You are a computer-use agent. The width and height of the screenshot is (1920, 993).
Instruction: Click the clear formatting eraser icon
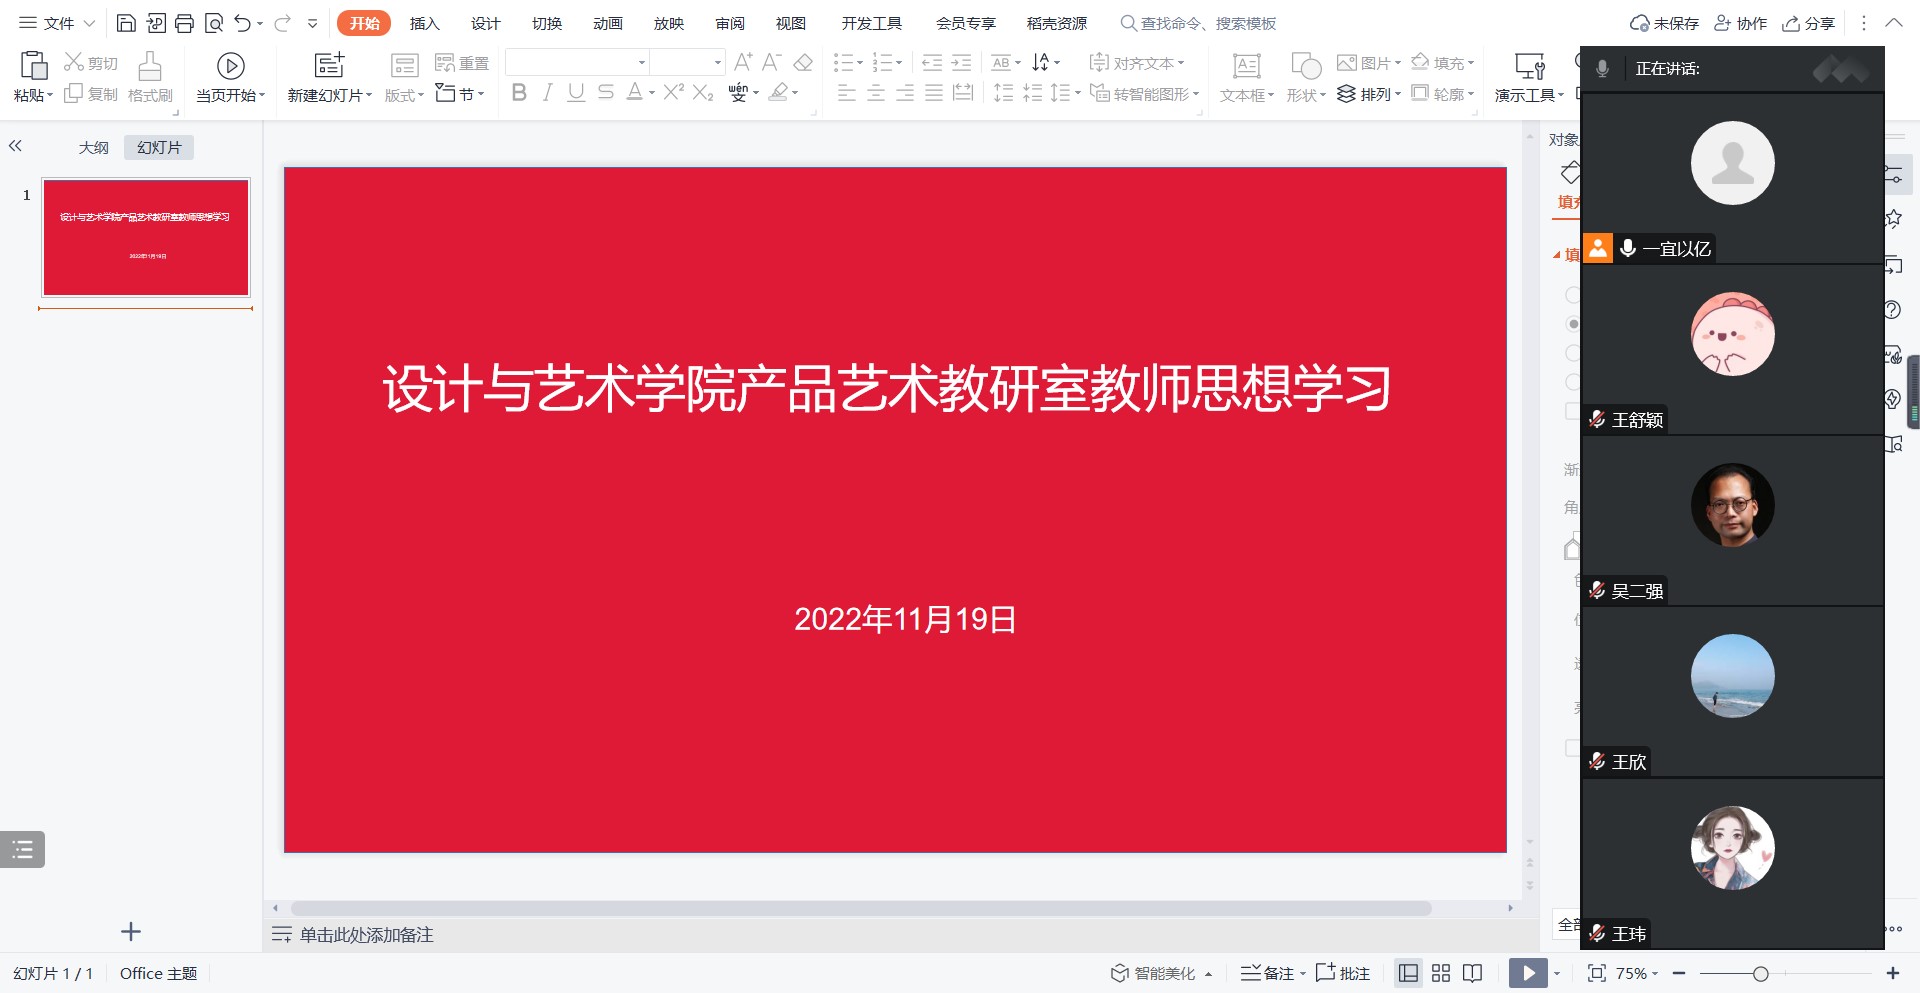click(x=803, y=63)
